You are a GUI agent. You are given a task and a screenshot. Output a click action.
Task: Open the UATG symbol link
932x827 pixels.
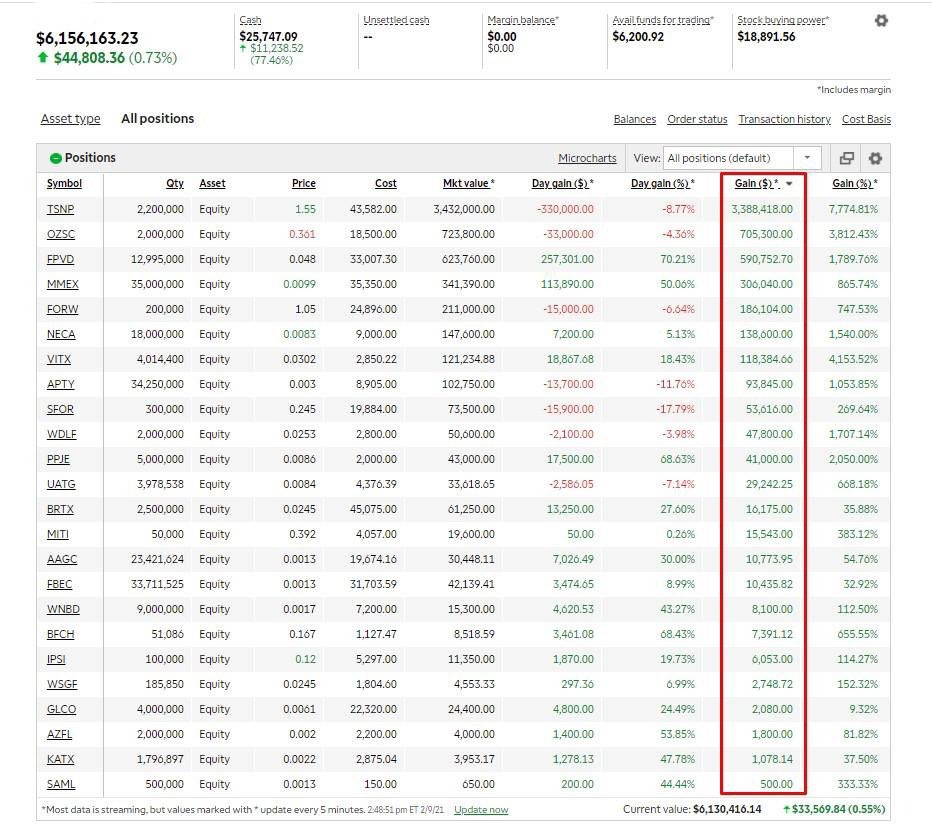(x=61, y=484)
